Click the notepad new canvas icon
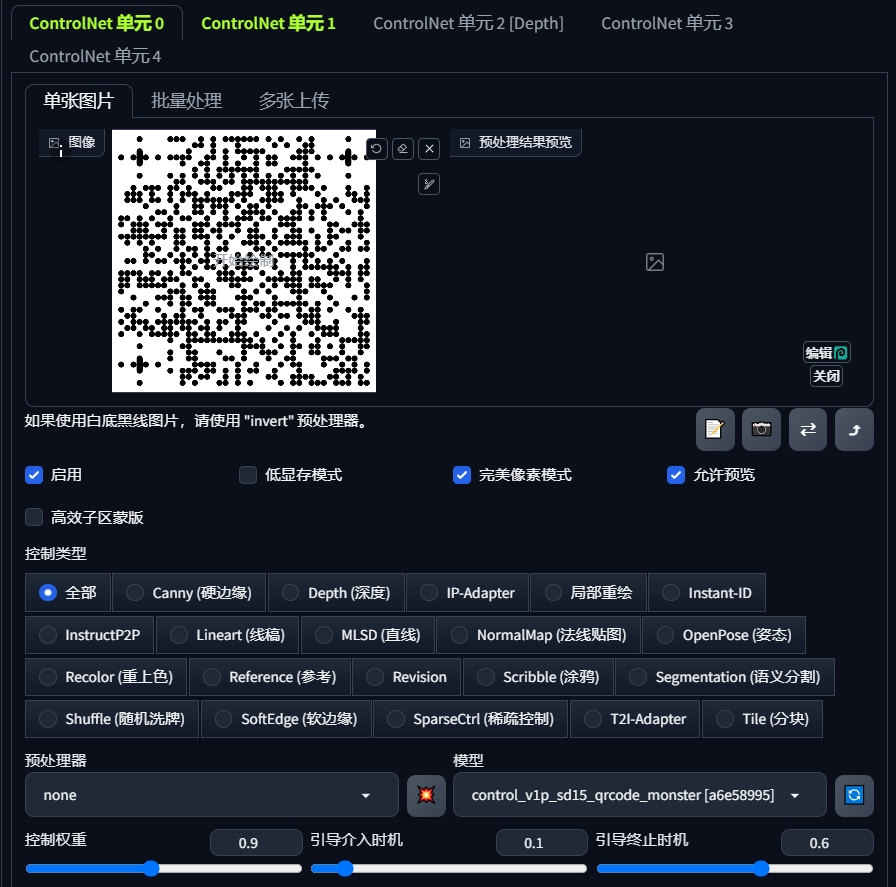 pyautogui.click(x=715, y=429)
